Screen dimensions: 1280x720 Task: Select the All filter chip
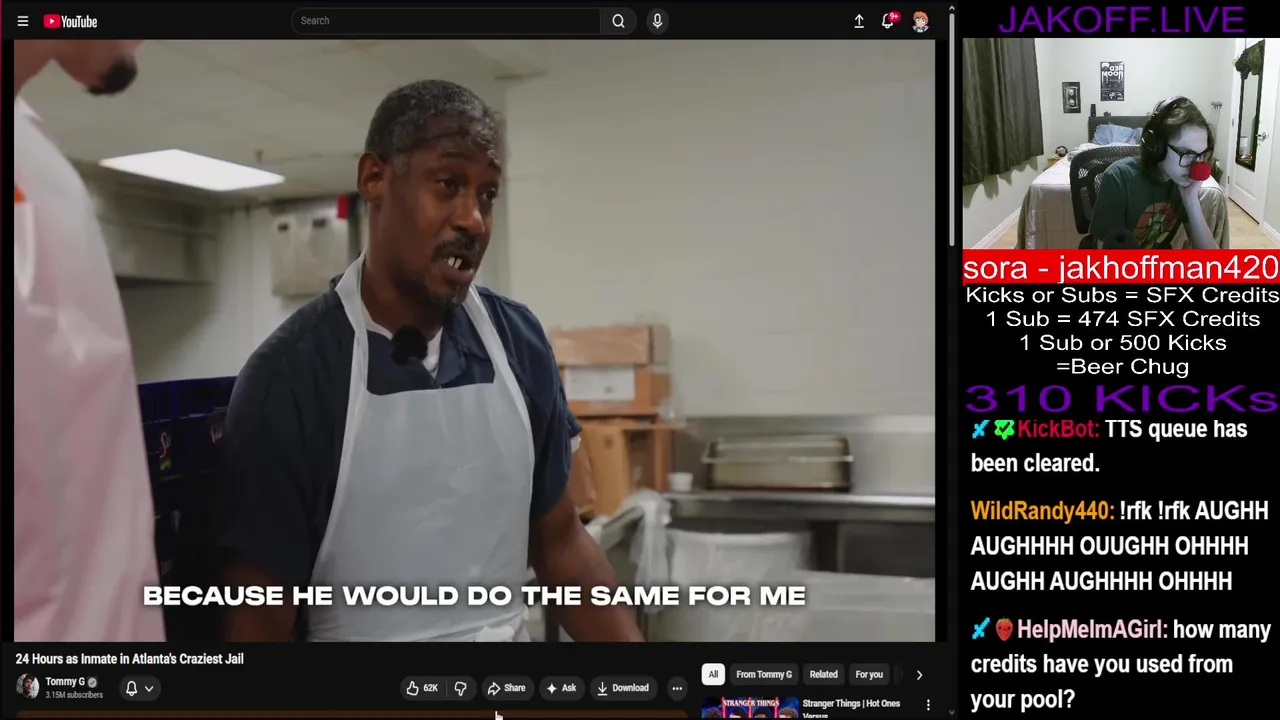(x=713, y=675)
